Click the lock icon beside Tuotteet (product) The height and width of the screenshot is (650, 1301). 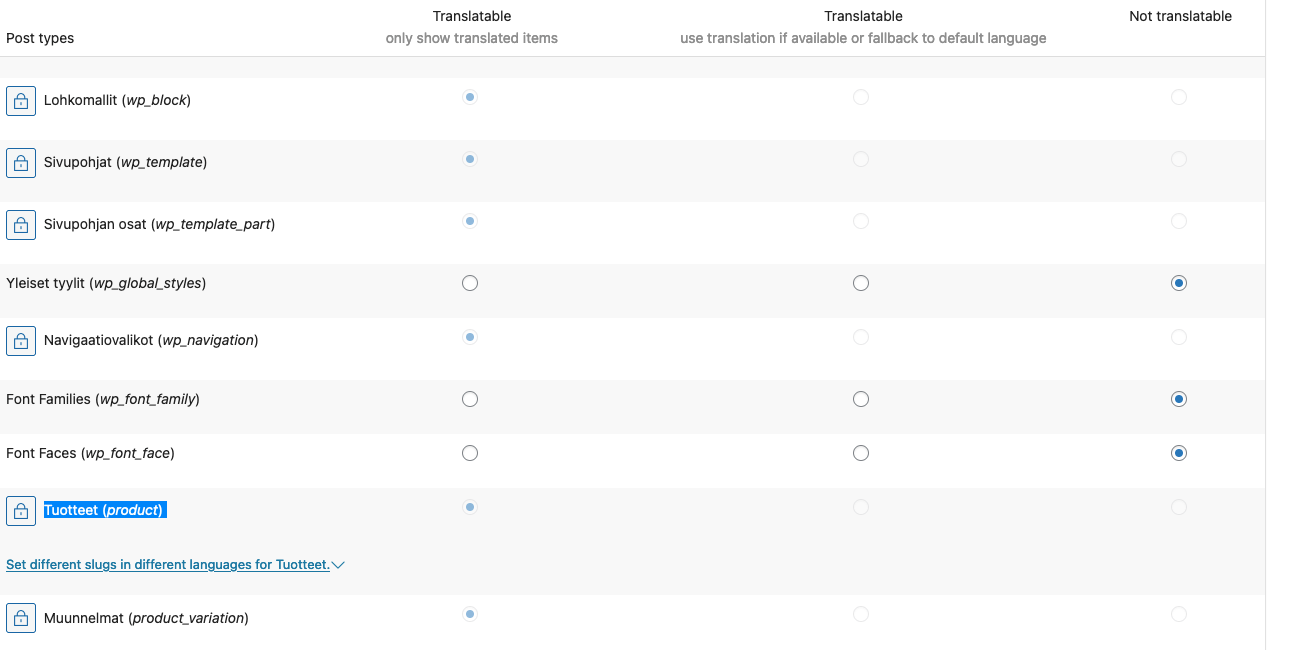pyautogui.click(x=21, y=511)
